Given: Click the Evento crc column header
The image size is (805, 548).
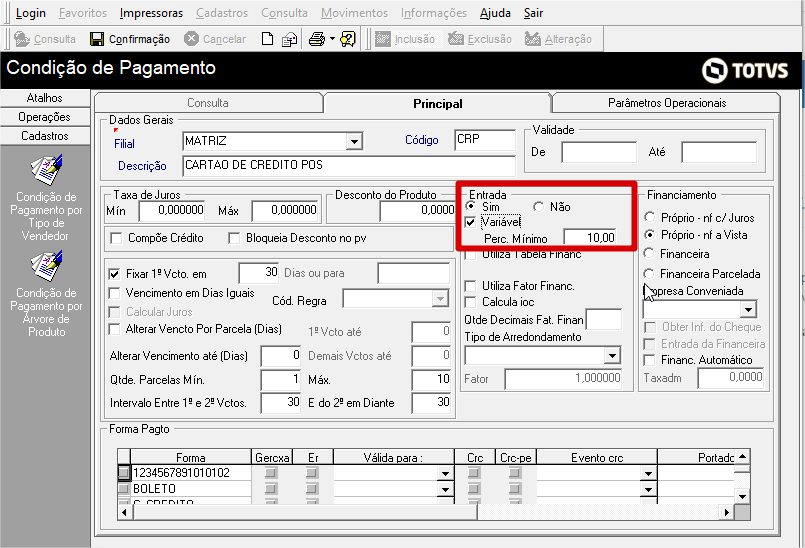Looking at the screenshot, I should coord(597,457).
